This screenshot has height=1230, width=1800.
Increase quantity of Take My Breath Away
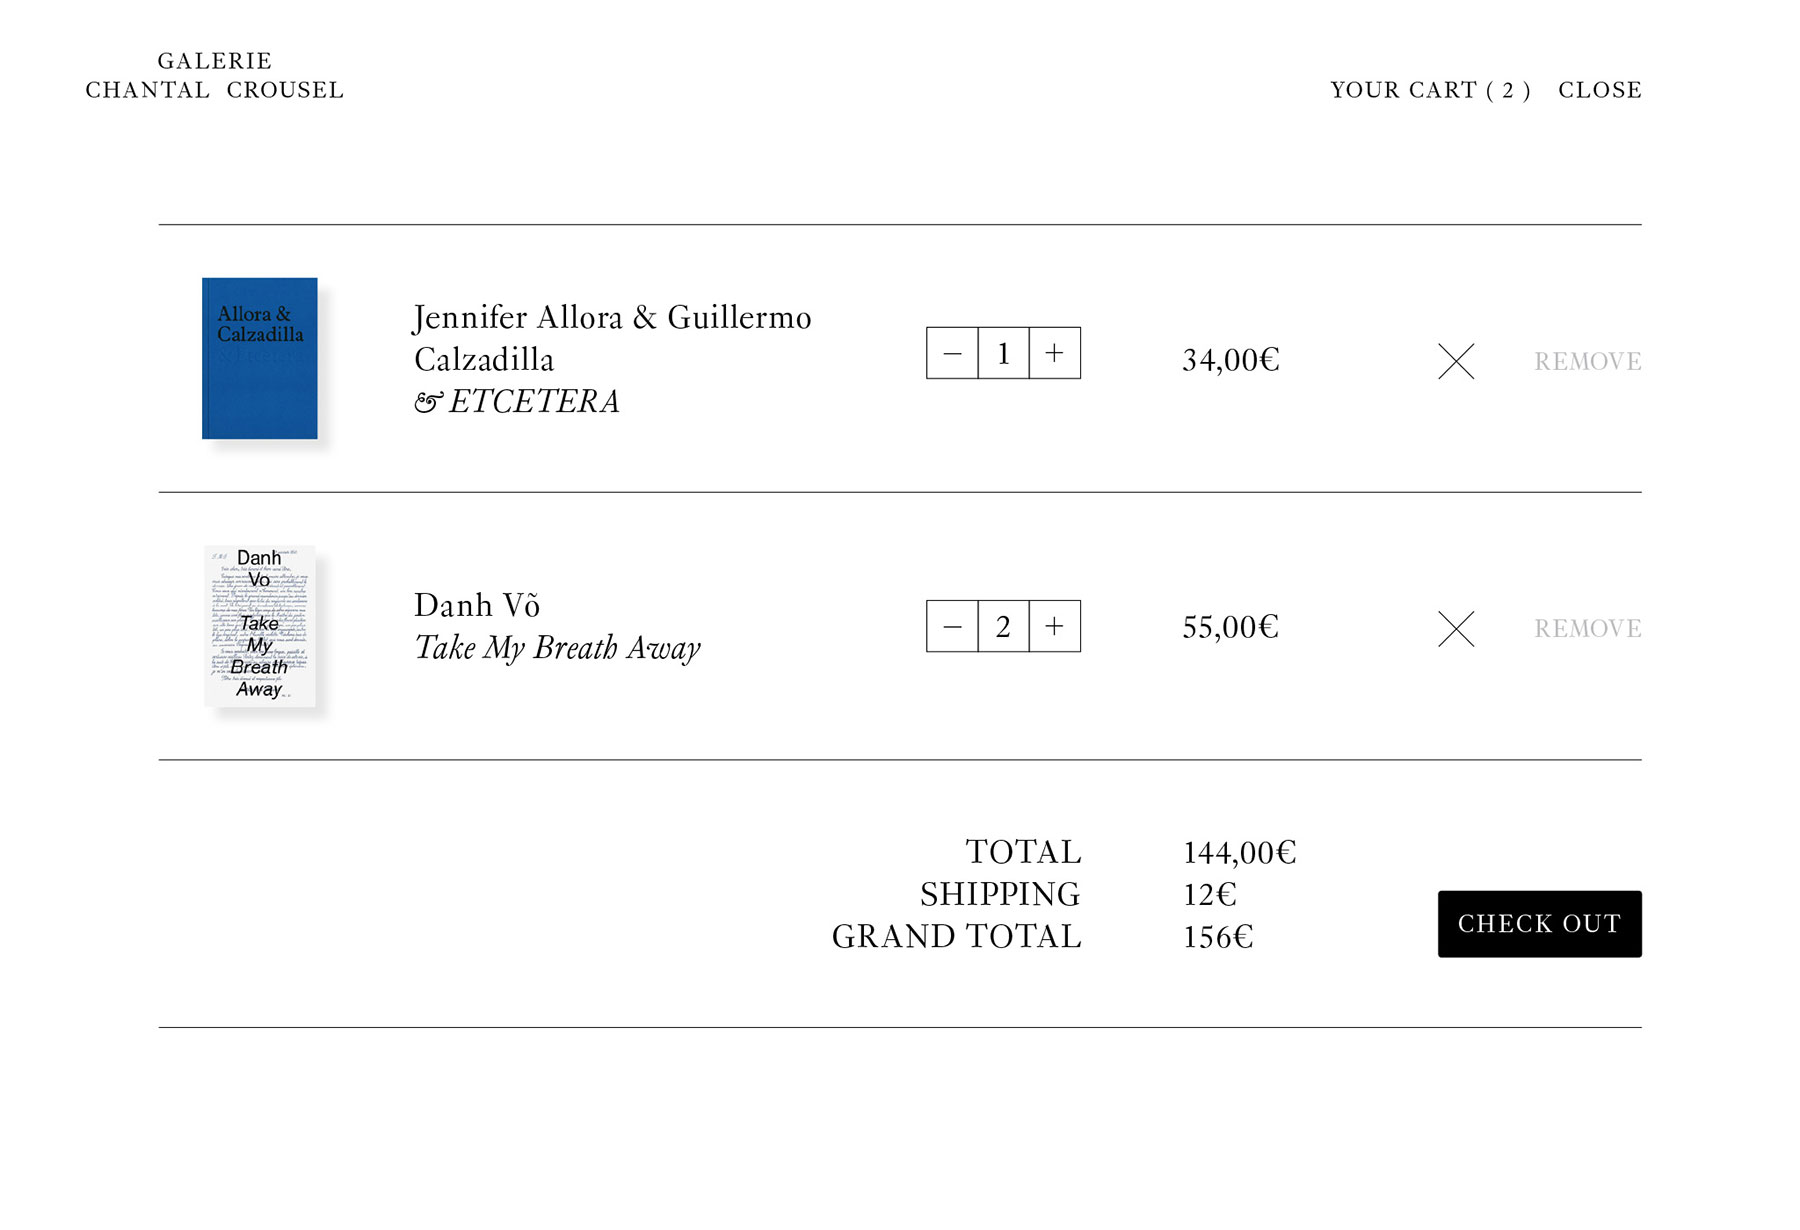click(x=1054, y=627)
